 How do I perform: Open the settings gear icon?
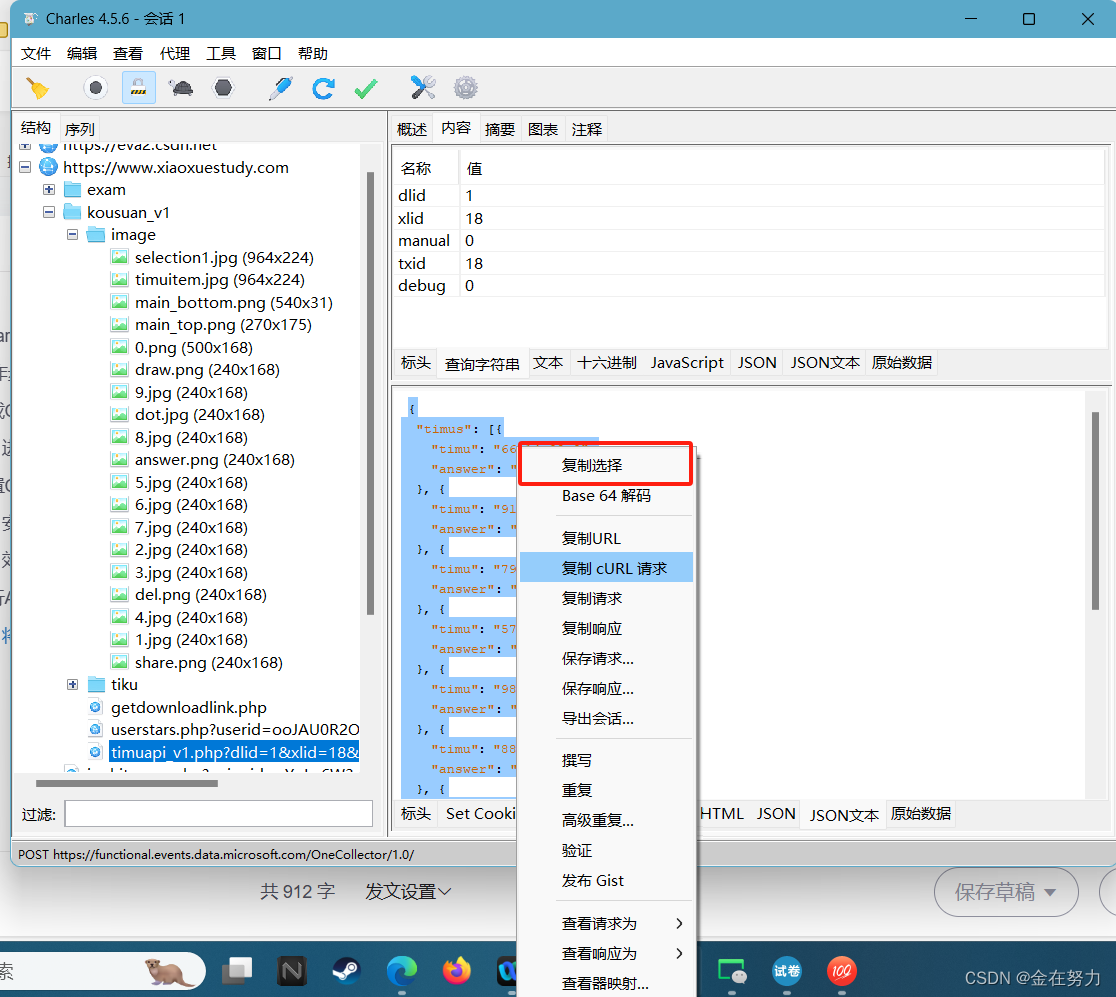(465, 88)
